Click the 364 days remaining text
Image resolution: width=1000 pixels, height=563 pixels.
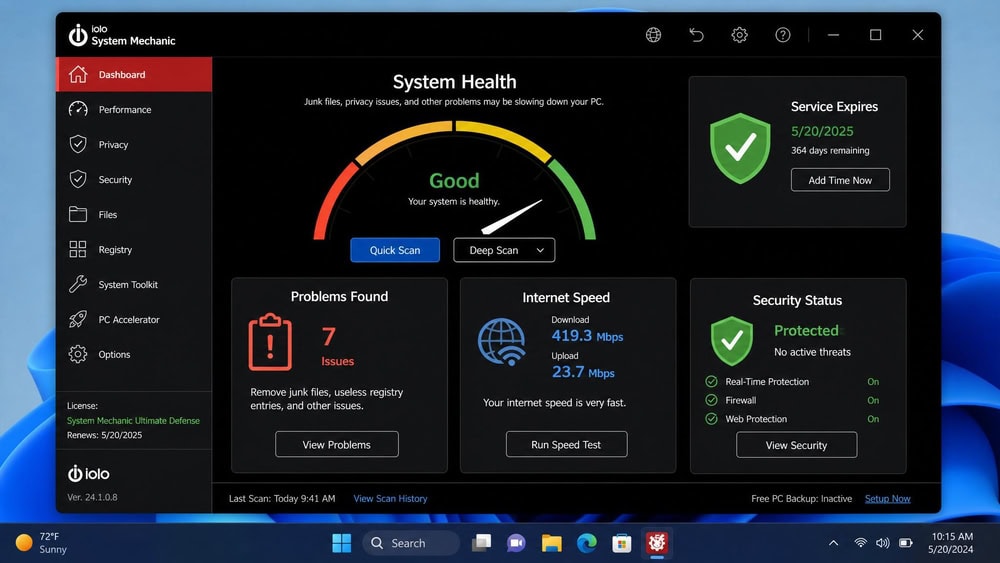click(x=830, y=150)
